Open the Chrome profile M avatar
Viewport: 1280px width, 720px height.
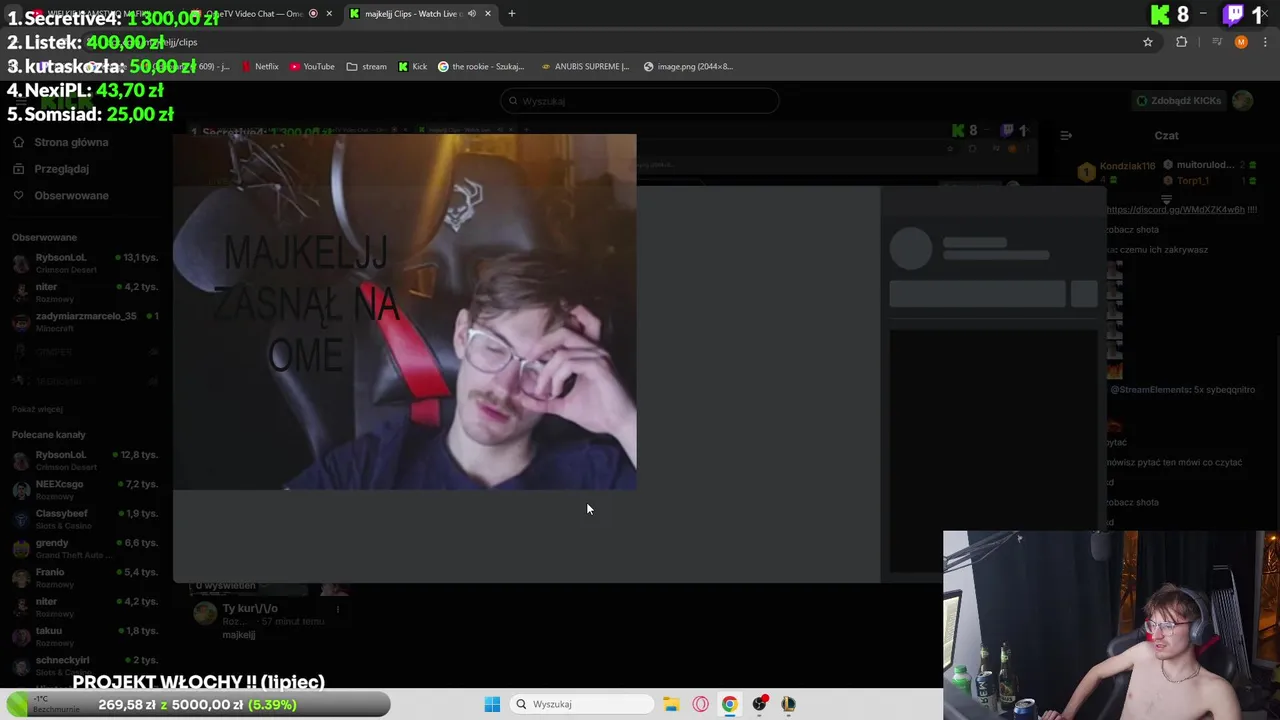[1241, 42]
